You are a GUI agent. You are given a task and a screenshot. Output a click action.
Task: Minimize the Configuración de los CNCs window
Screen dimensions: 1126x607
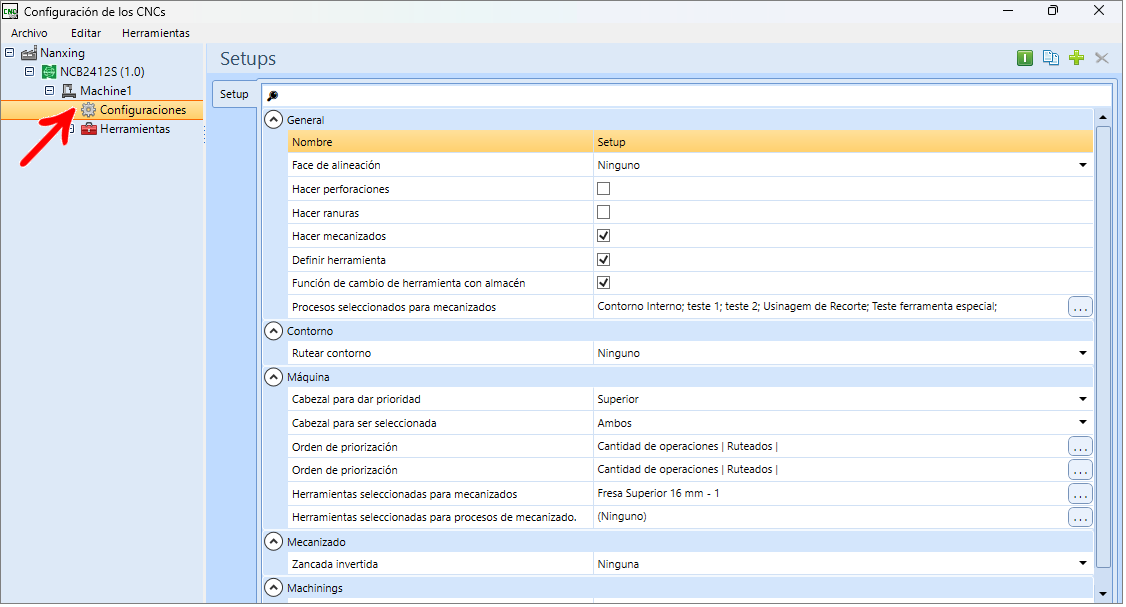point(1008,11)
